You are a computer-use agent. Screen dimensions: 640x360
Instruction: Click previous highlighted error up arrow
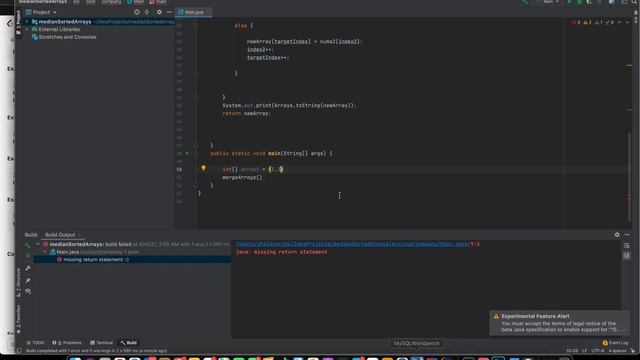tap(619, 22)
